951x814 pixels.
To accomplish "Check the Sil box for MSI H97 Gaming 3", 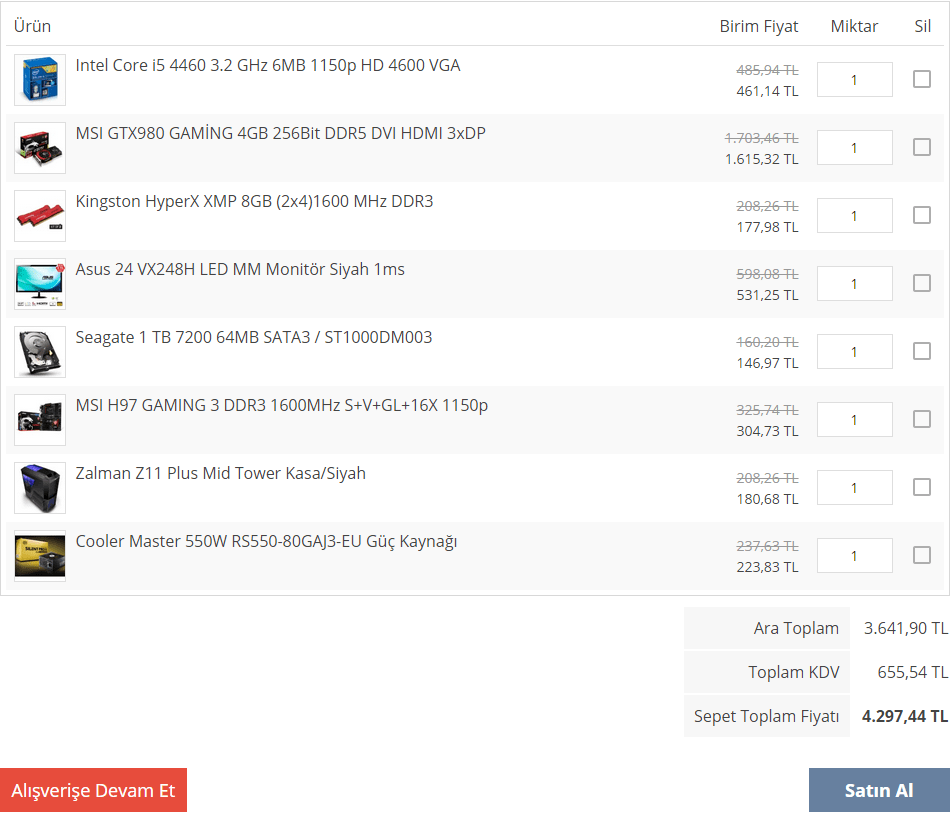I will [922, 419].
